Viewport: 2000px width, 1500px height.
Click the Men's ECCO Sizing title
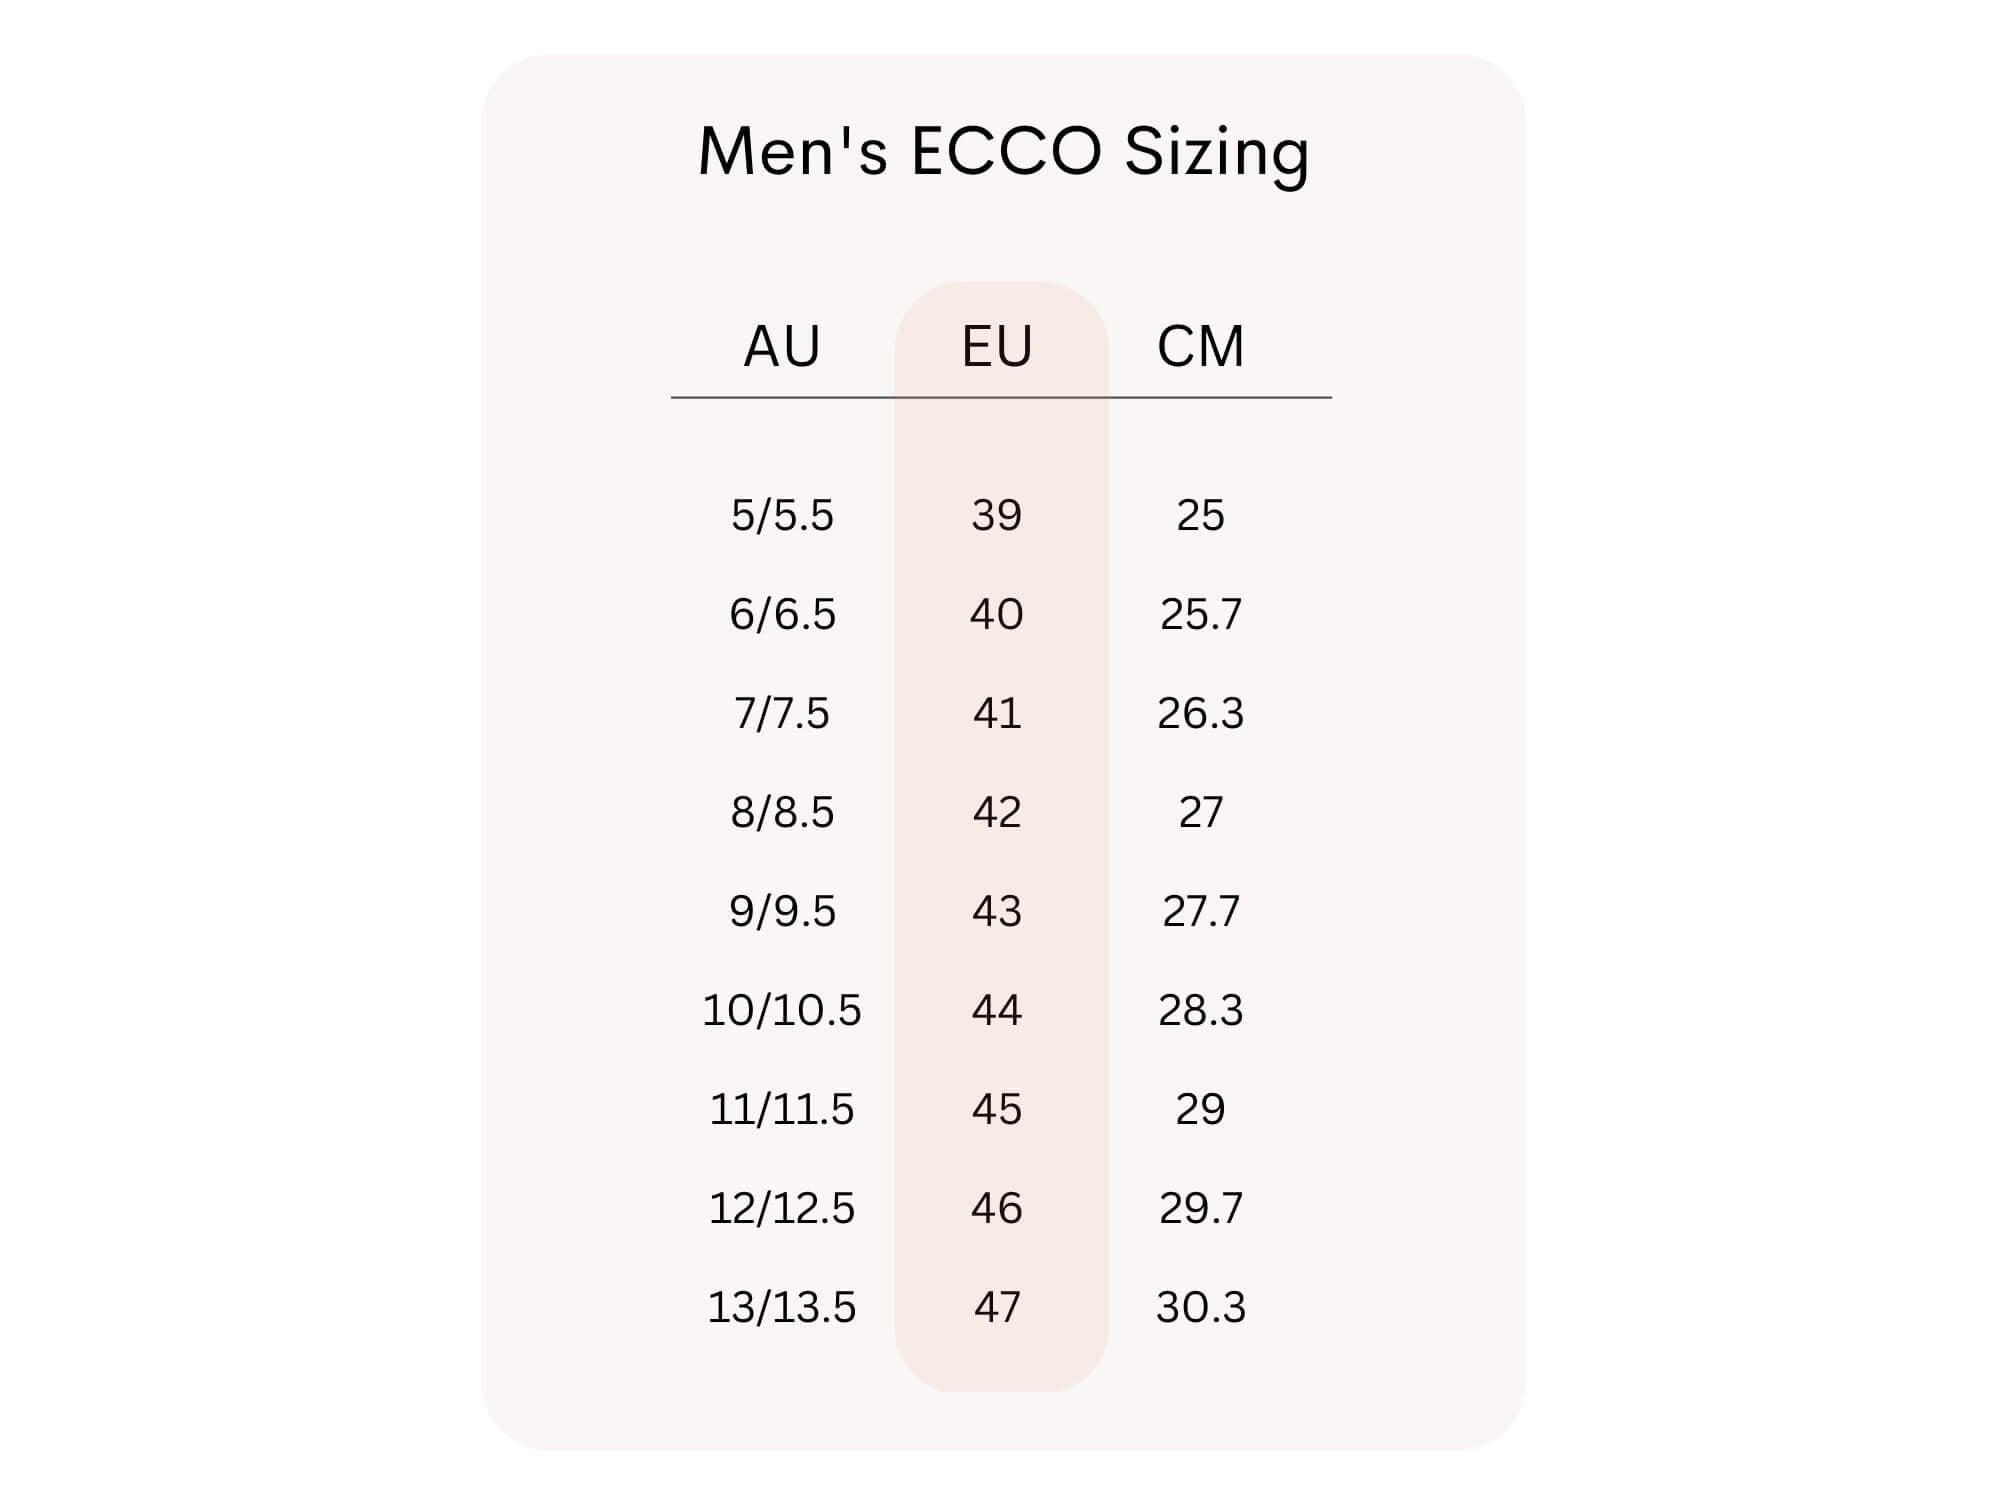coord(1003,152)
